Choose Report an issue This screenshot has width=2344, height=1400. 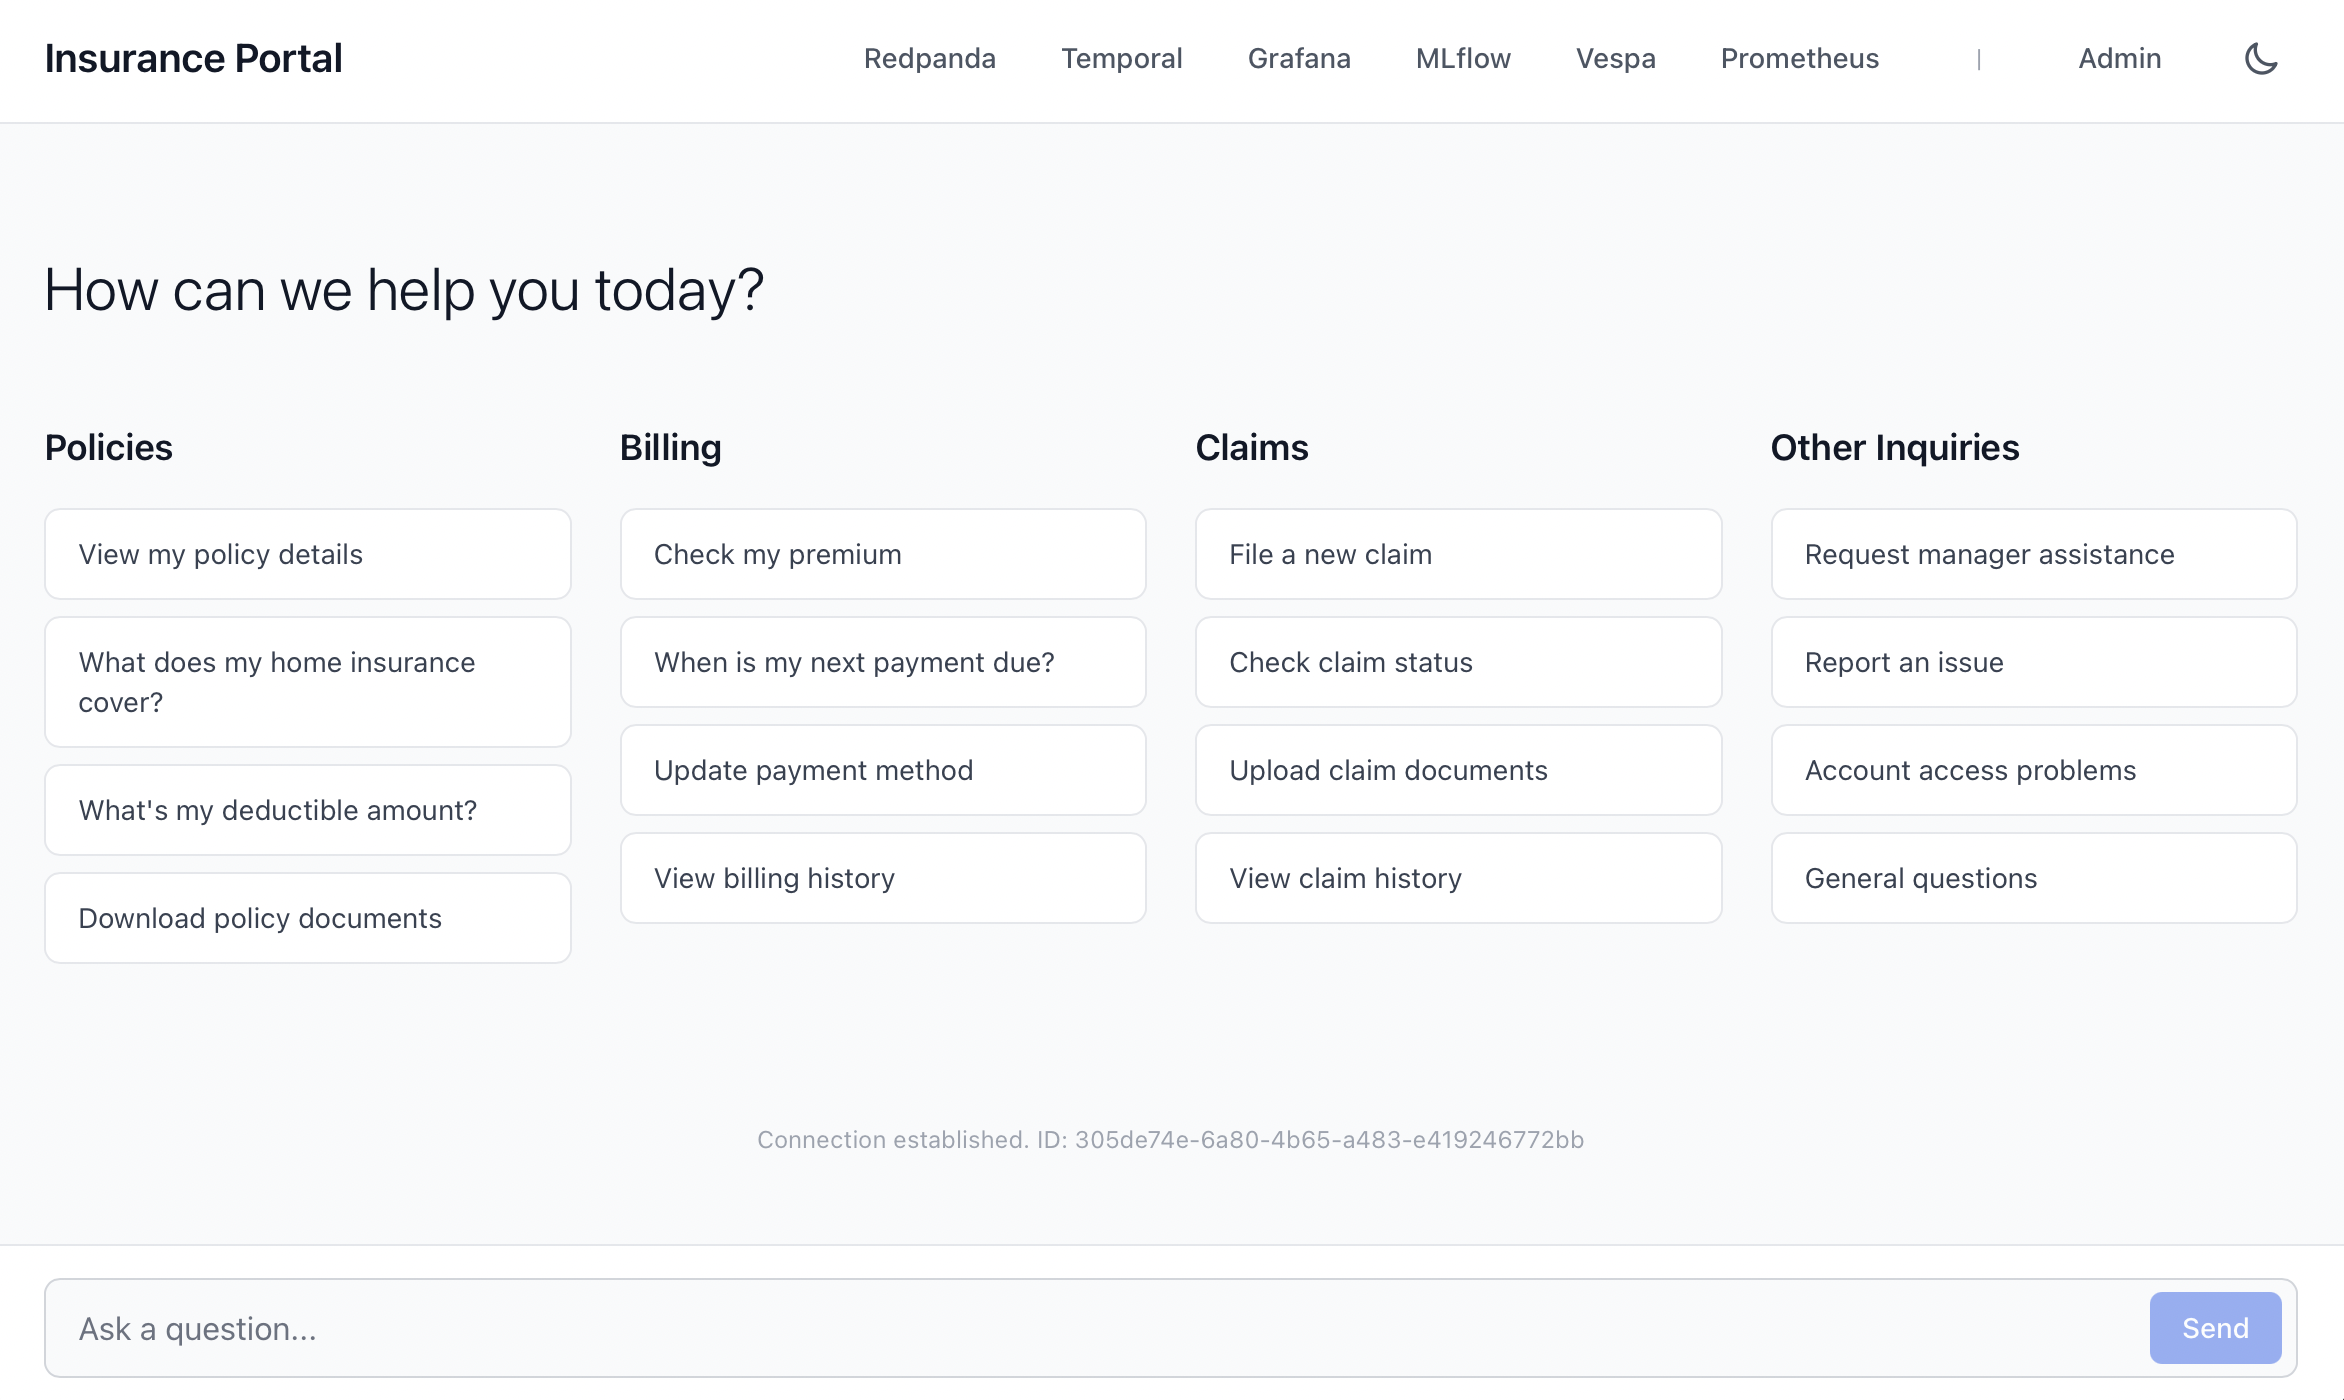(2034, 662)
